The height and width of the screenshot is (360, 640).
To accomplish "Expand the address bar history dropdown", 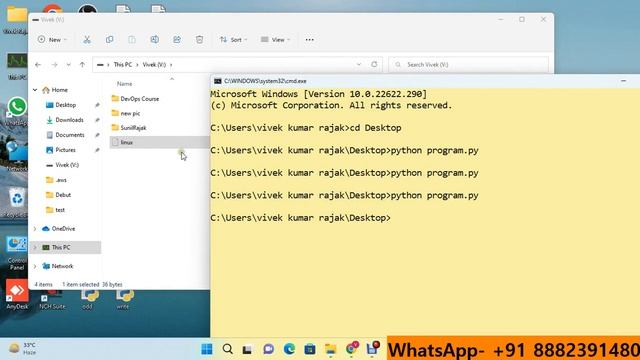I will click(359, 64).
